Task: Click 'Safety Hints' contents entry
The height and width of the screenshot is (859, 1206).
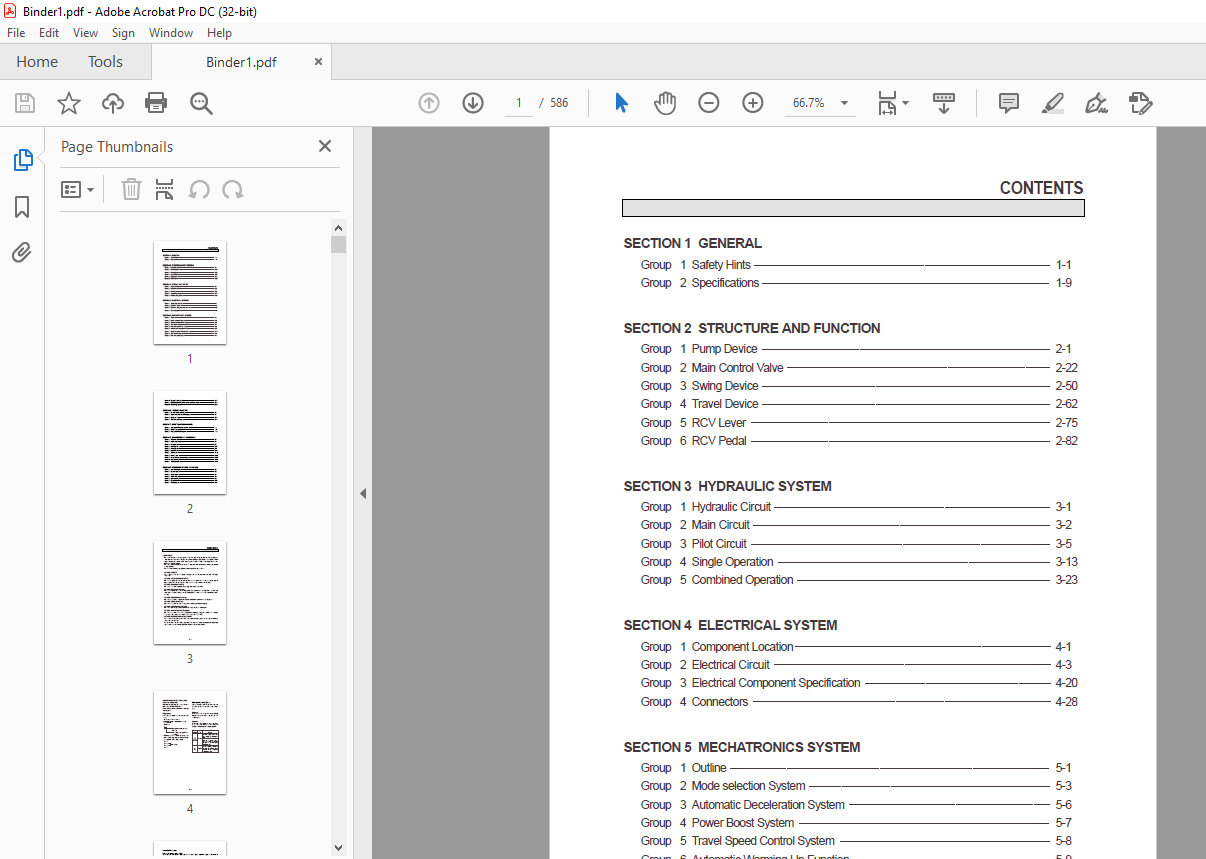Action: 720,265
